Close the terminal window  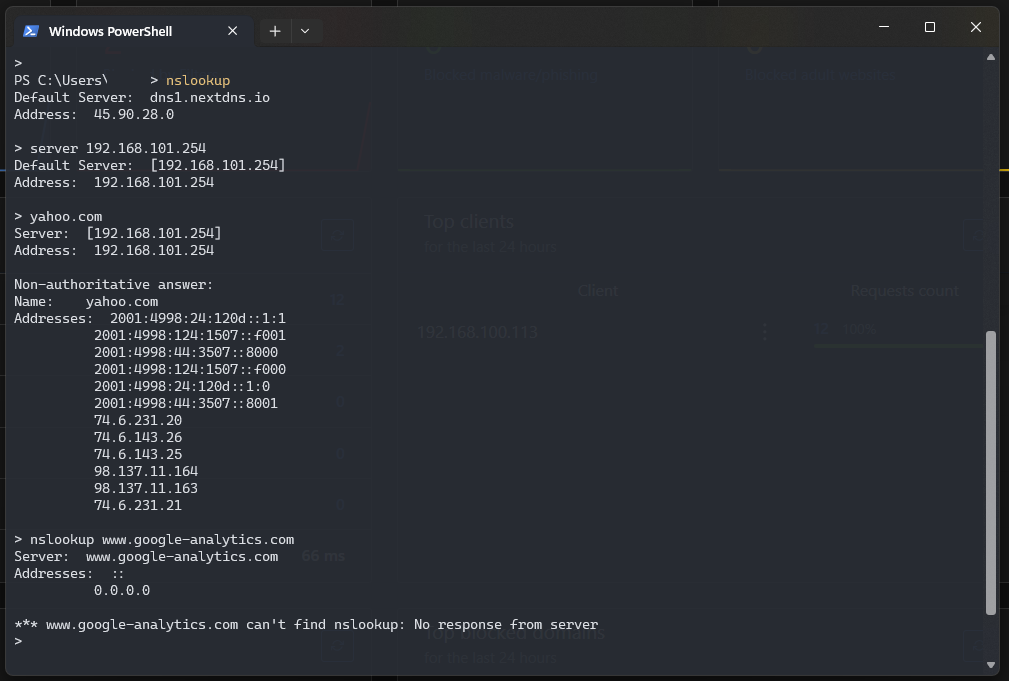click(x=976, y=27)
